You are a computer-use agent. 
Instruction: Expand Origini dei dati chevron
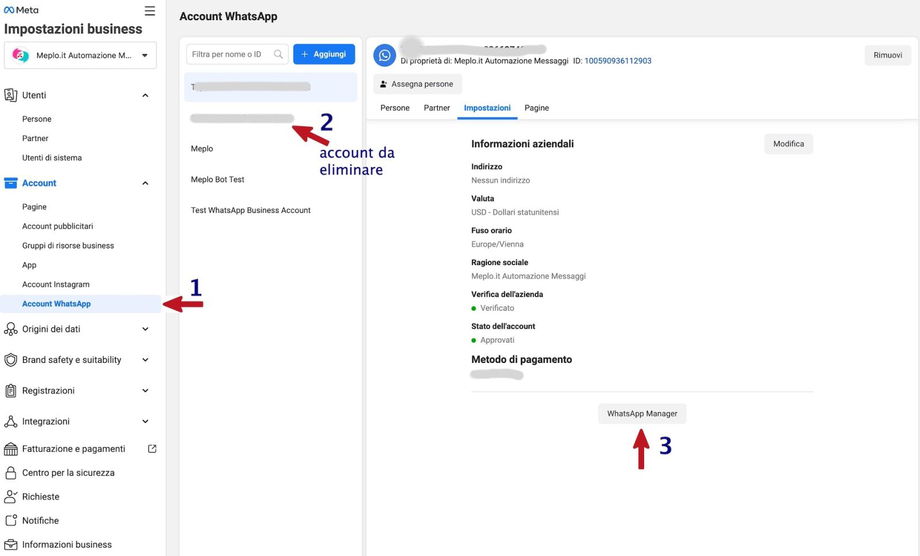tap(145, 329)
